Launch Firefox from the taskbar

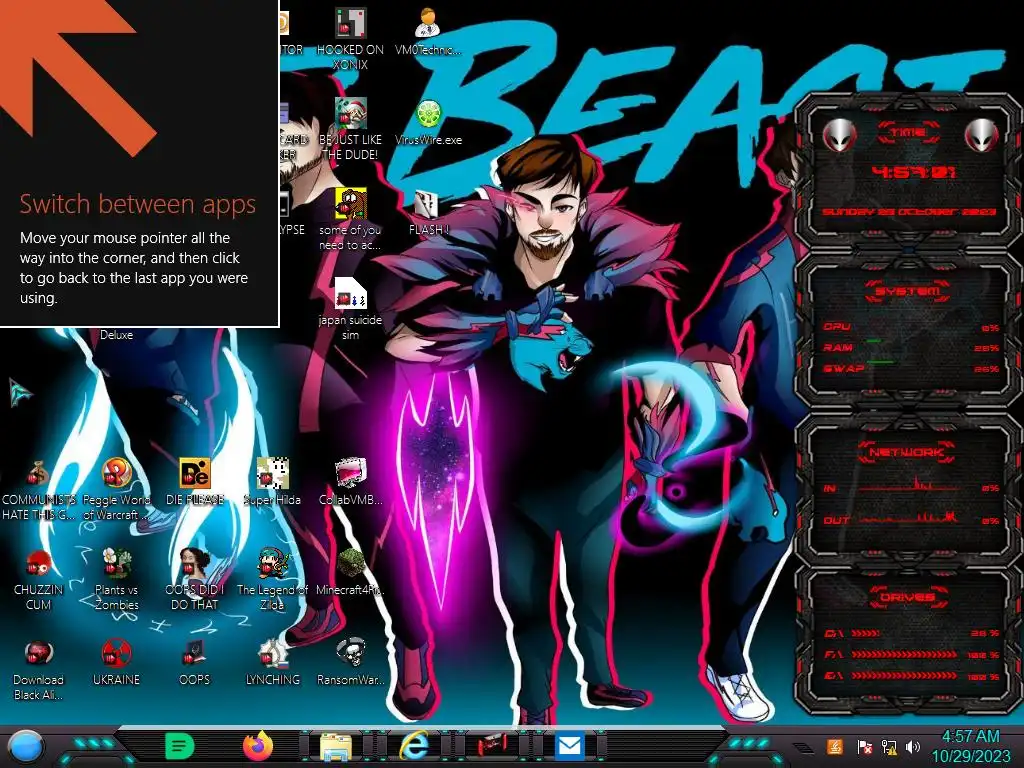click(258, 746)
